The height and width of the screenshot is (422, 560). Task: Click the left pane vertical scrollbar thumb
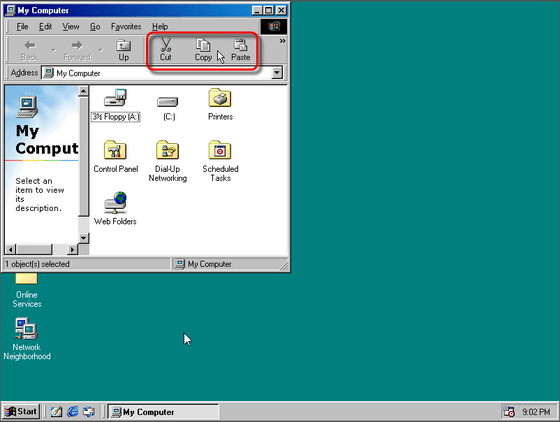point(83,157)
